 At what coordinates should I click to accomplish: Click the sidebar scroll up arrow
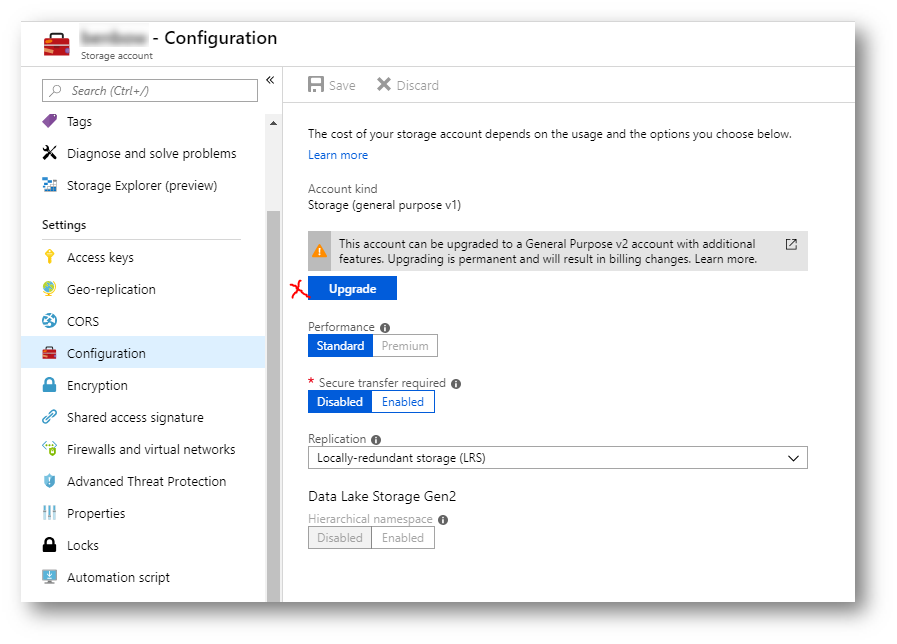pyautogui.click(x=273, y=123)
